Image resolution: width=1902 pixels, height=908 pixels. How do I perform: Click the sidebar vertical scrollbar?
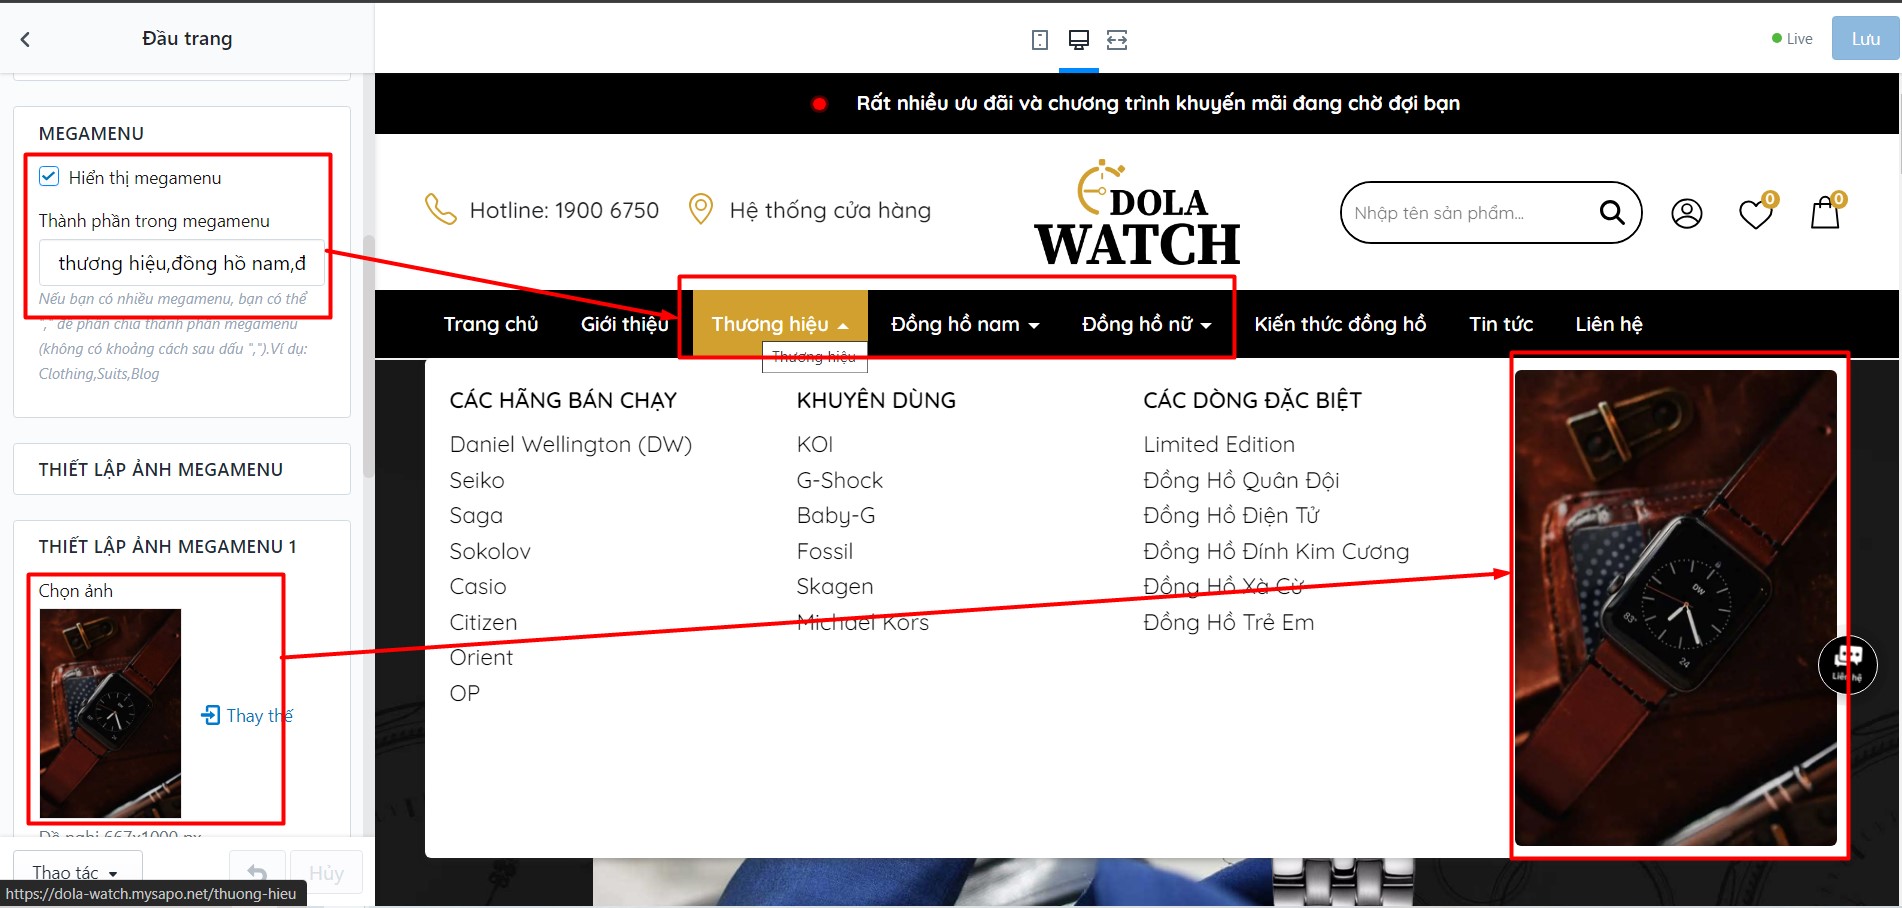pyautogui.click(x=369, y=355)
